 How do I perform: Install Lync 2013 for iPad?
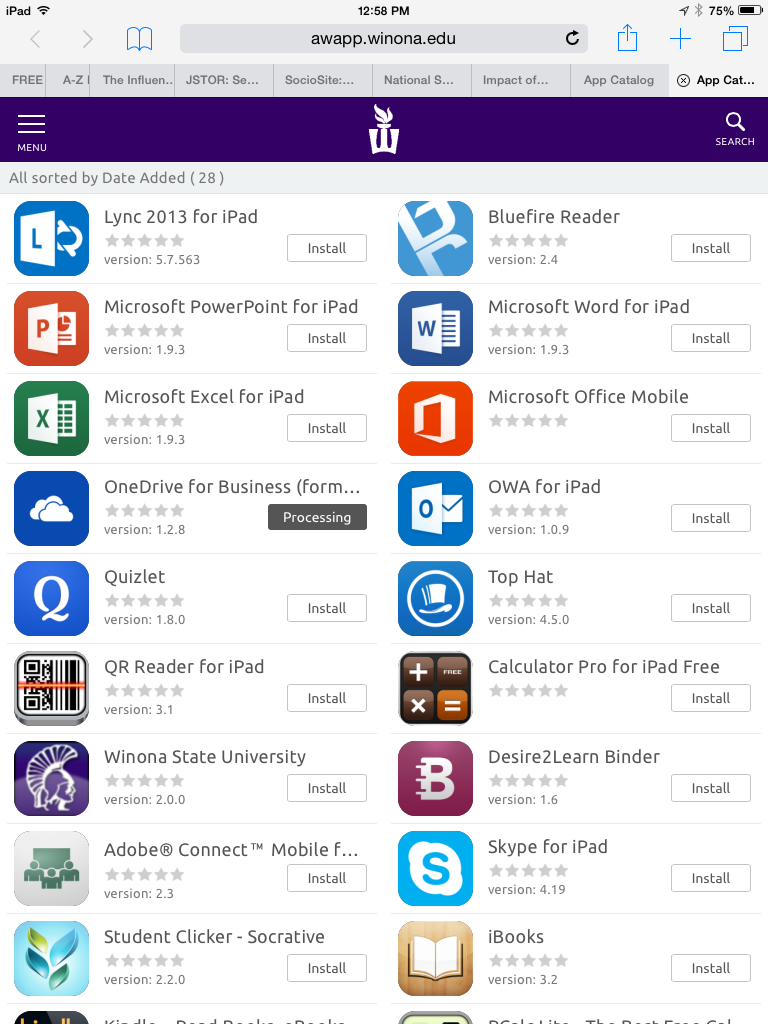click(326, 248)
